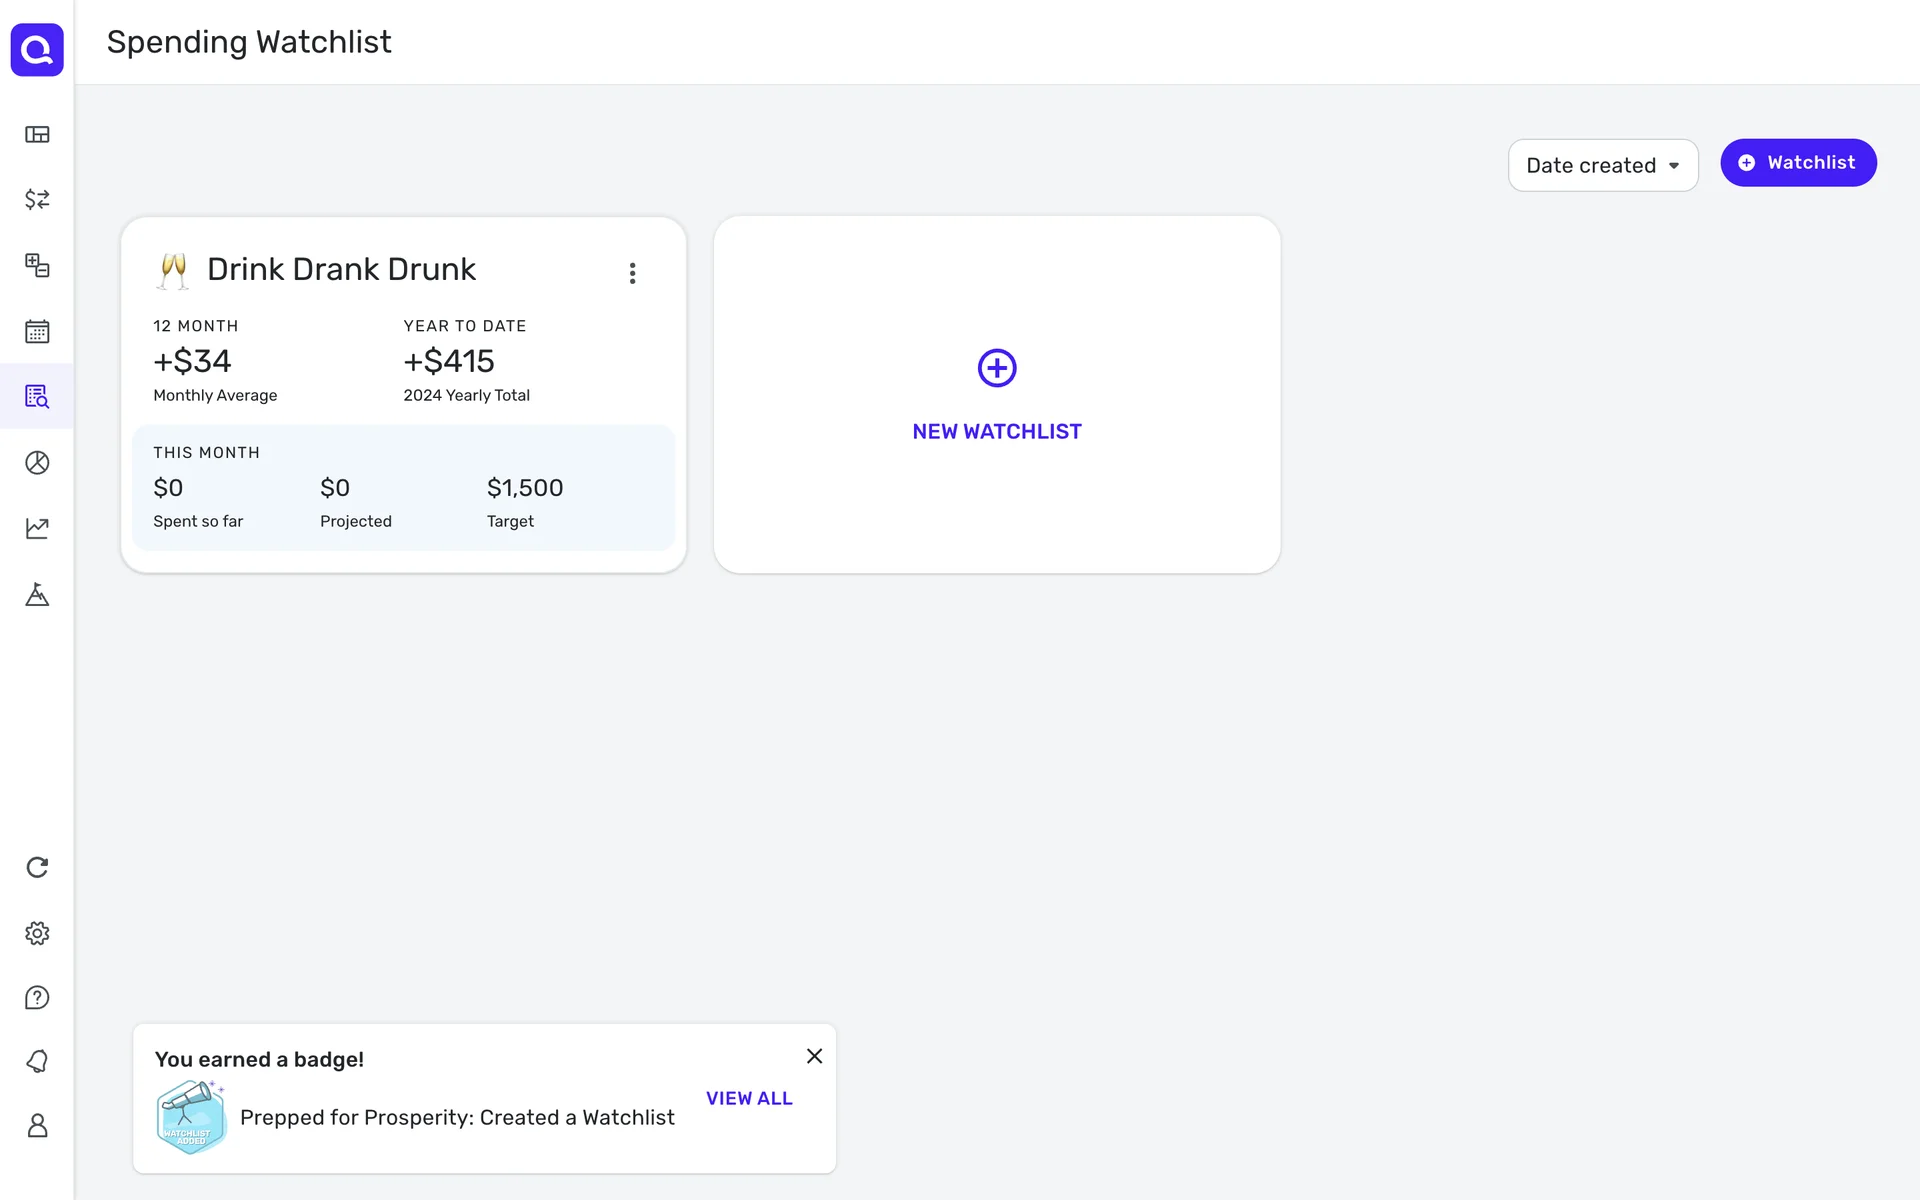Viewport: 1920px width, 1200px height.
Task: Open the user profile icon
Action: pos(37,1126)
